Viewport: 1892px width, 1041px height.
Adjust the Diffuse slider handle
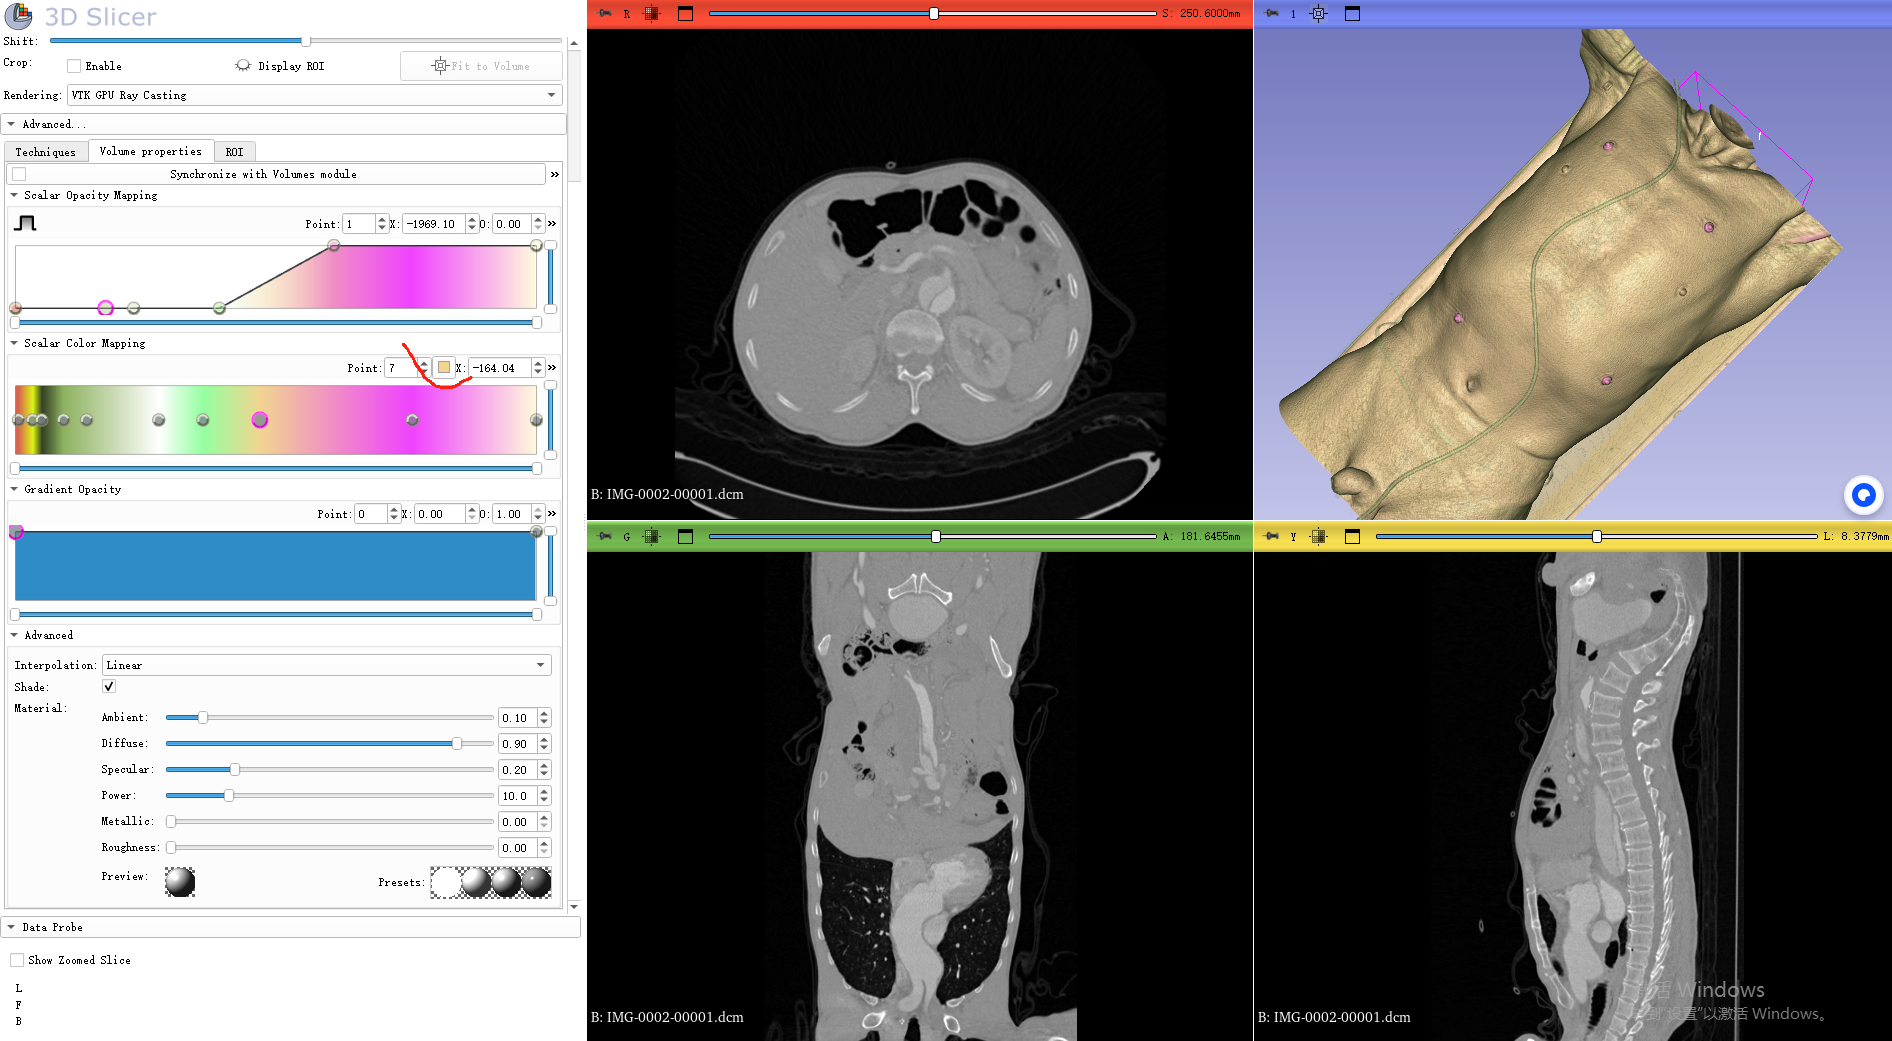[457, 743]
